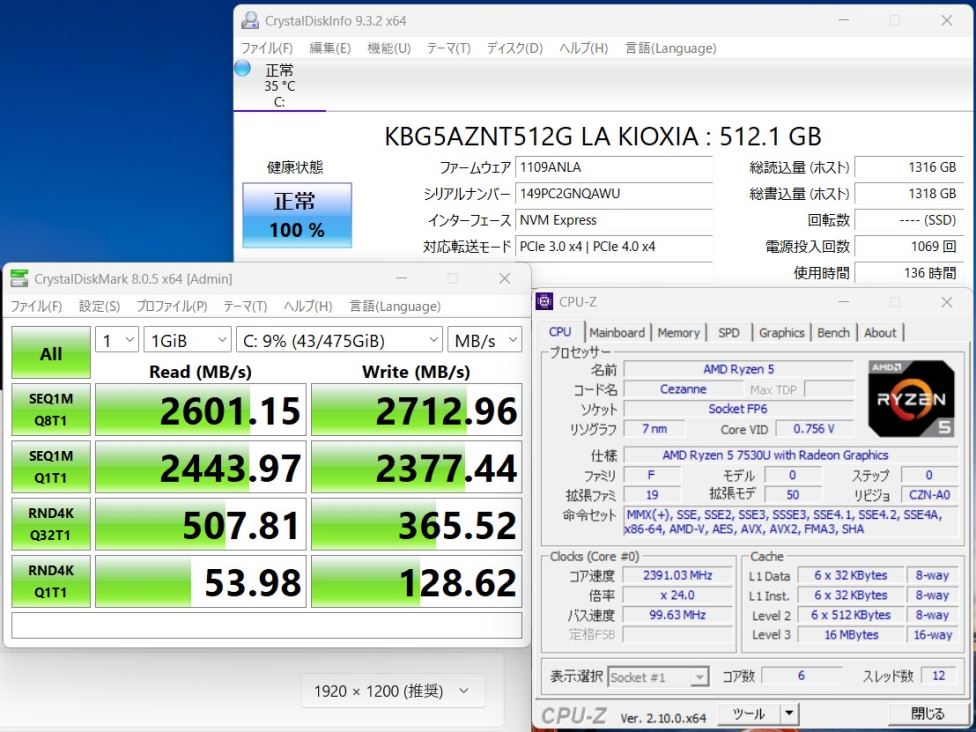The height and width of the screenshot is (732, 976).
Task: Run the RND4K Q32T1 benchmark
Action: (51, 524)
